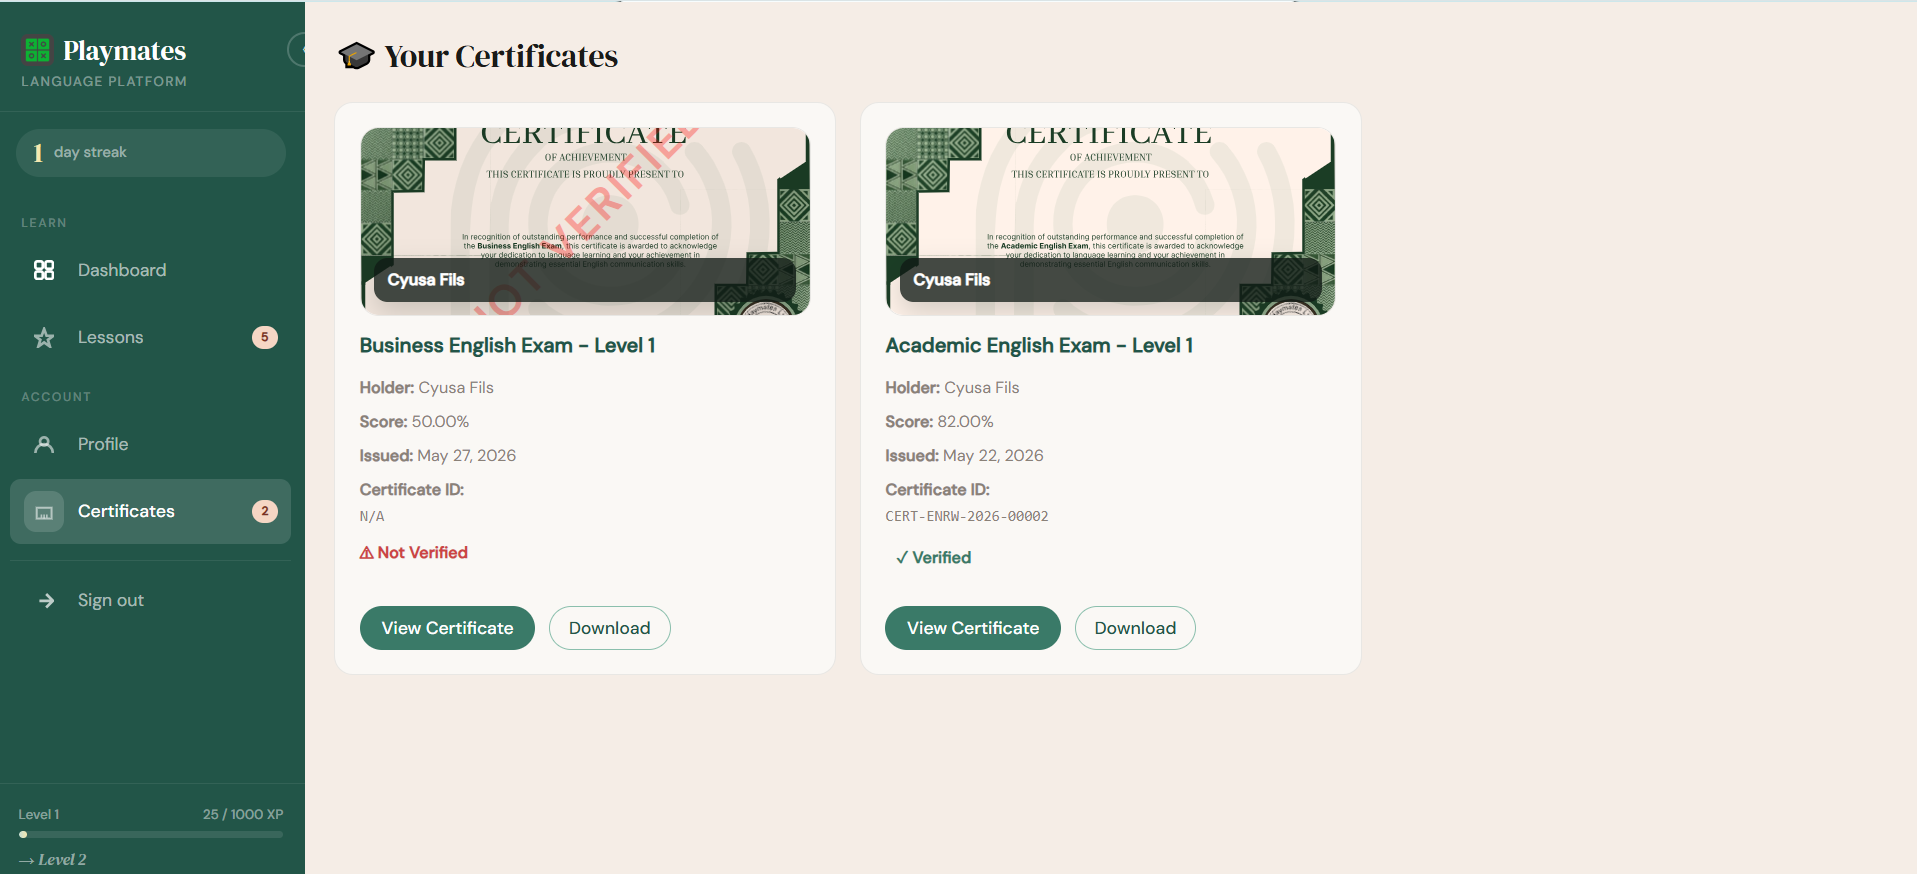Open the Dashboard menu item

tap(150, 270)
